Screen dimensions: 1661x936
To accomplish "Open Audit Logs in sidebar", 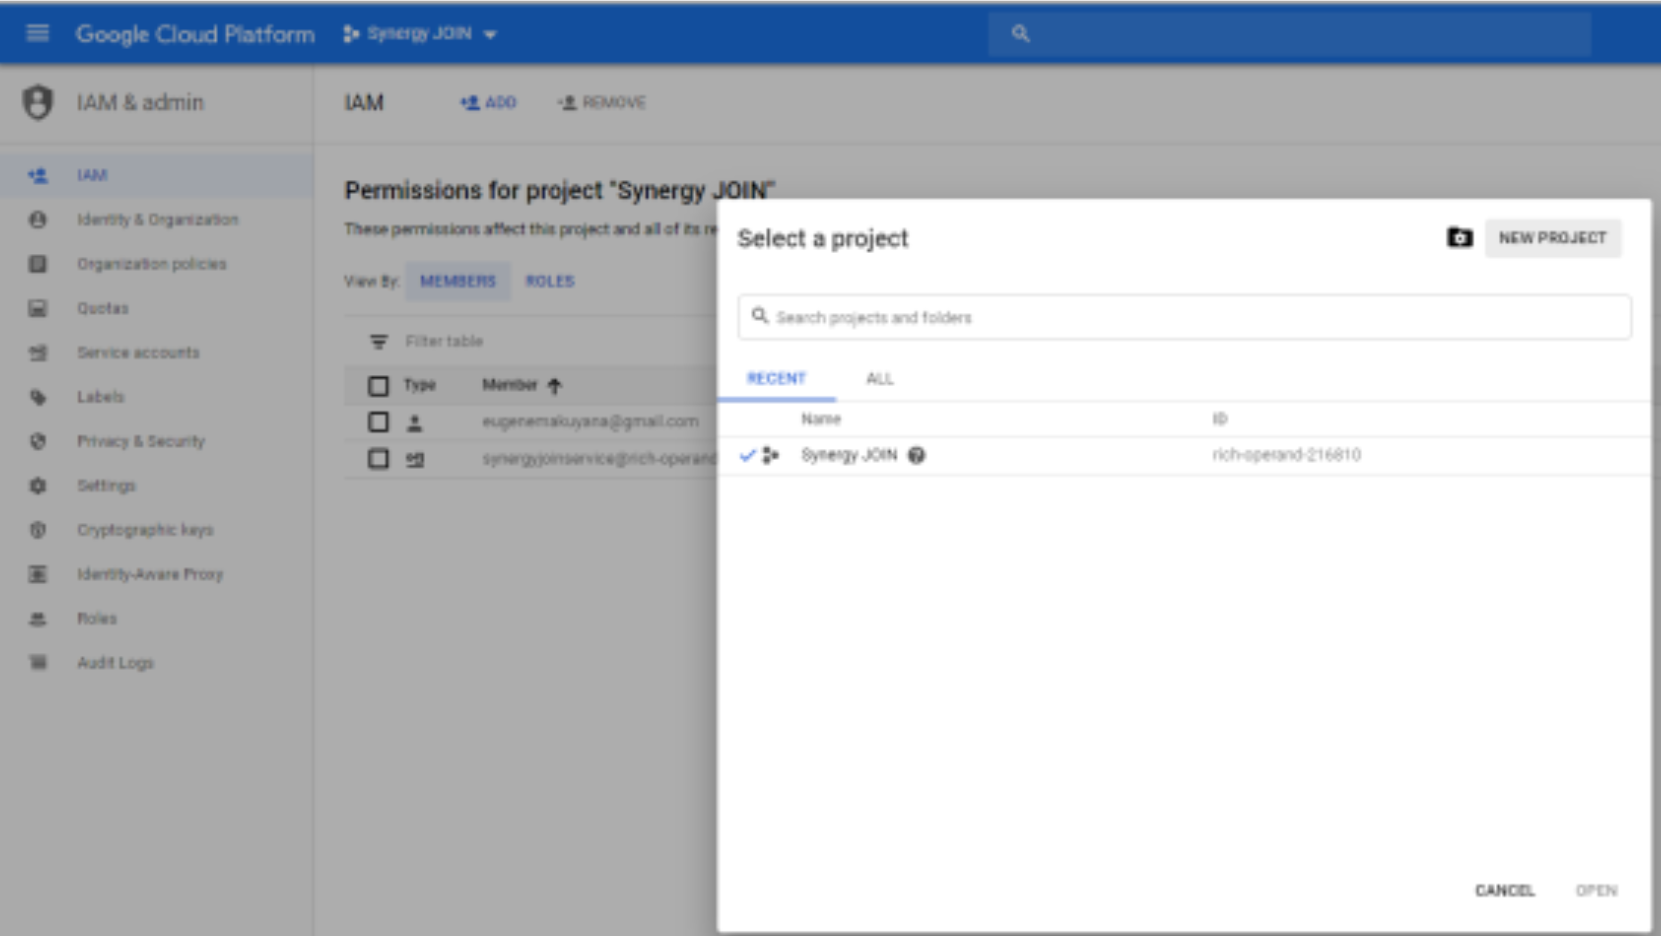I will click(115, 663).
